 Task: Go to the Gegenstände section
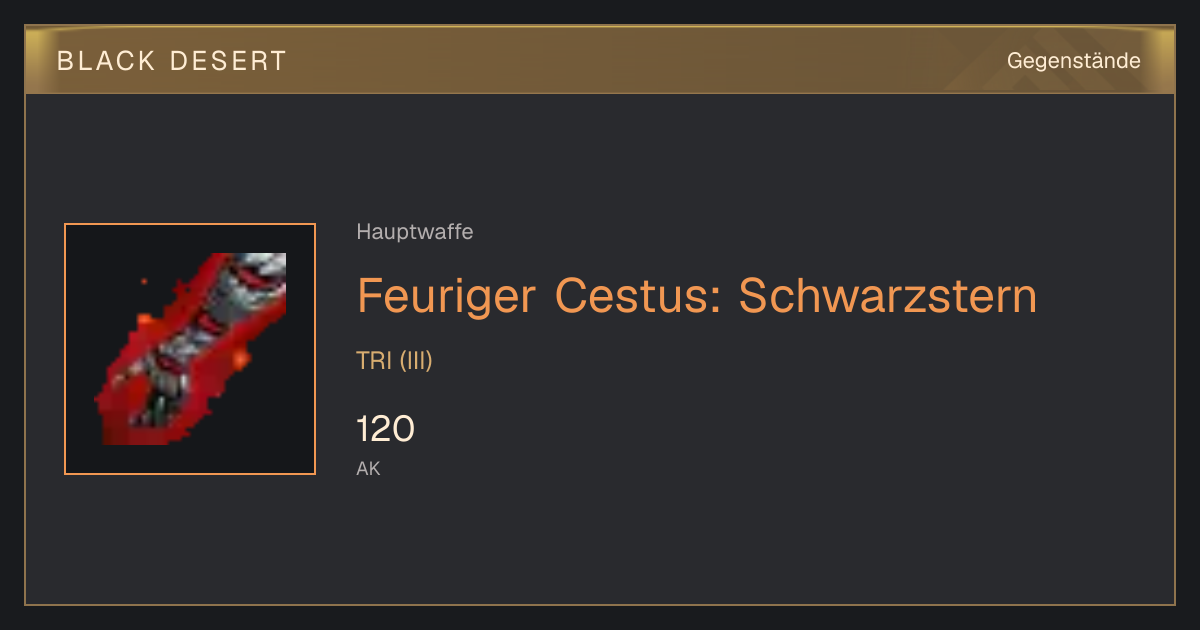tap(1074, 61)
